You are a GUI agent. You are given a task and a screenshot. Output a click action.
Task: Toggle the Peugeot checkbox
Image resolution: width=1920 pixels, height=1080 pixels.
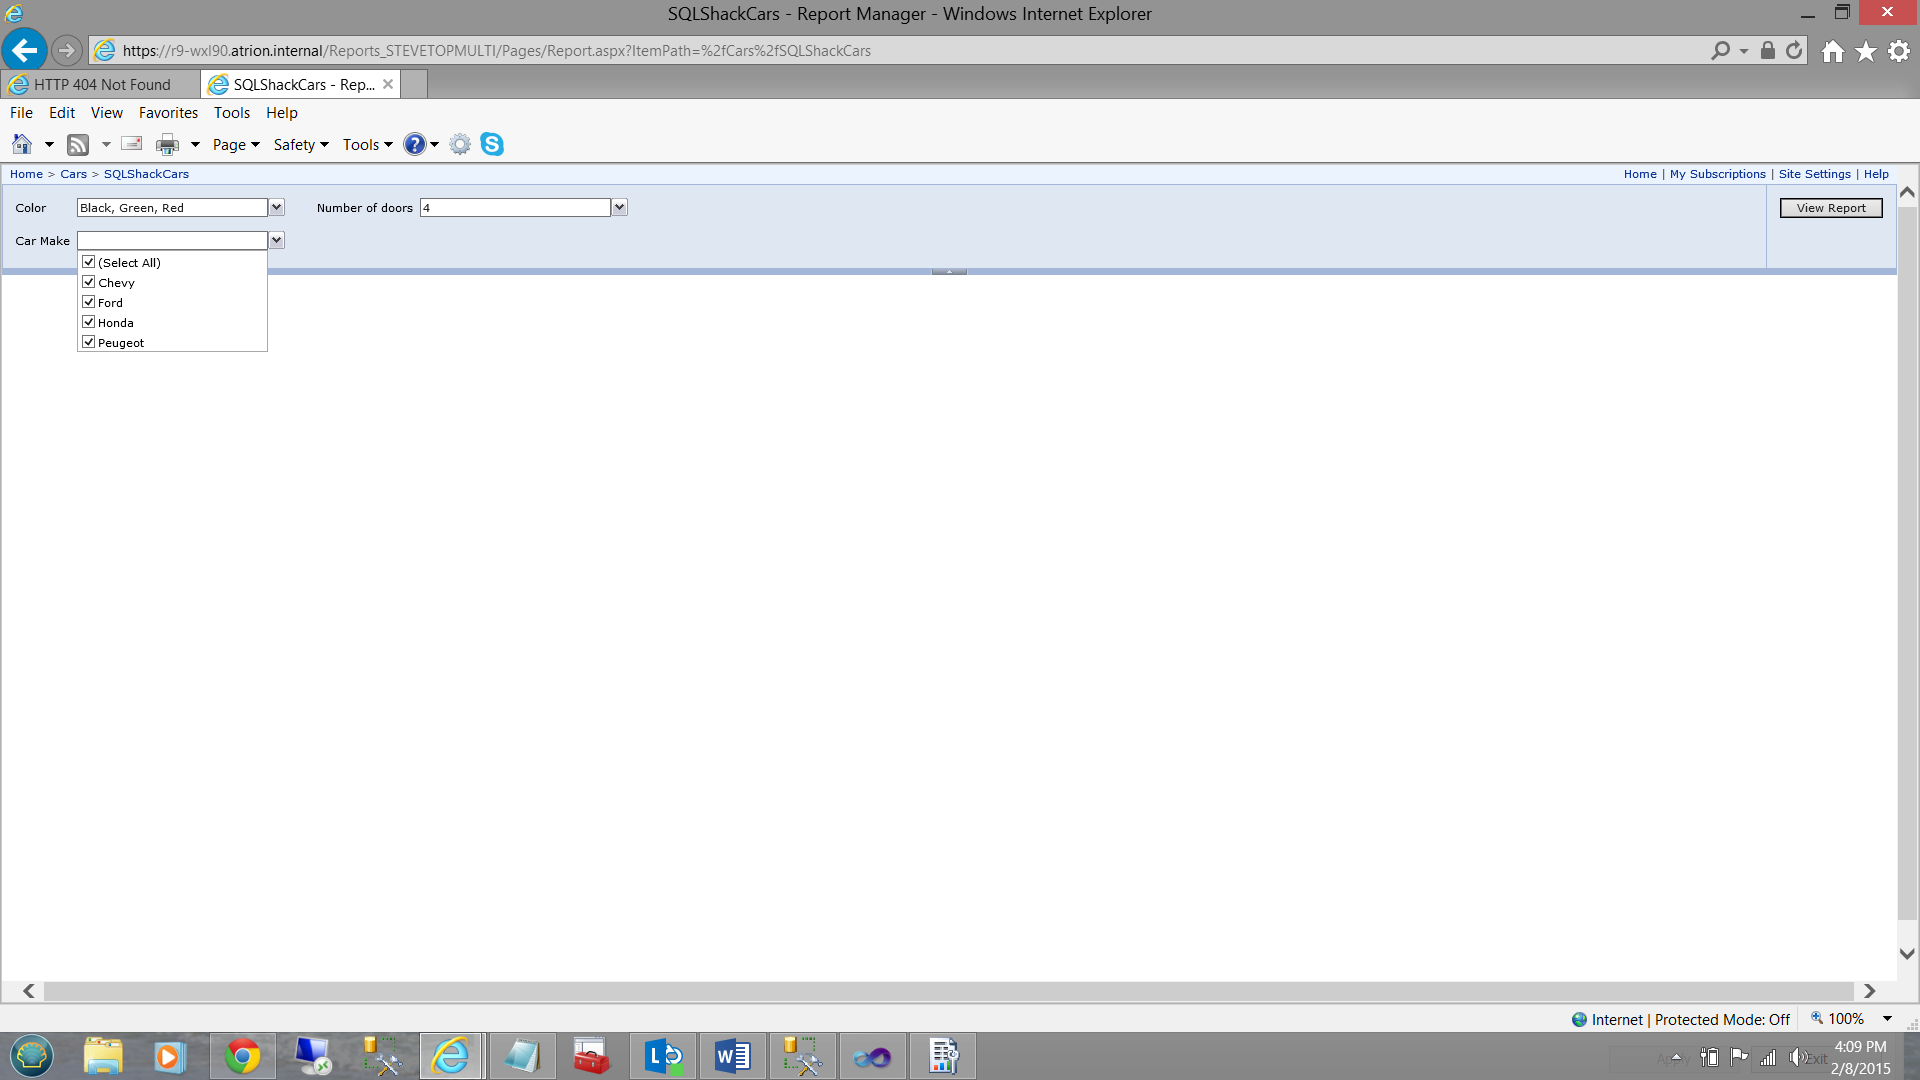89,342
